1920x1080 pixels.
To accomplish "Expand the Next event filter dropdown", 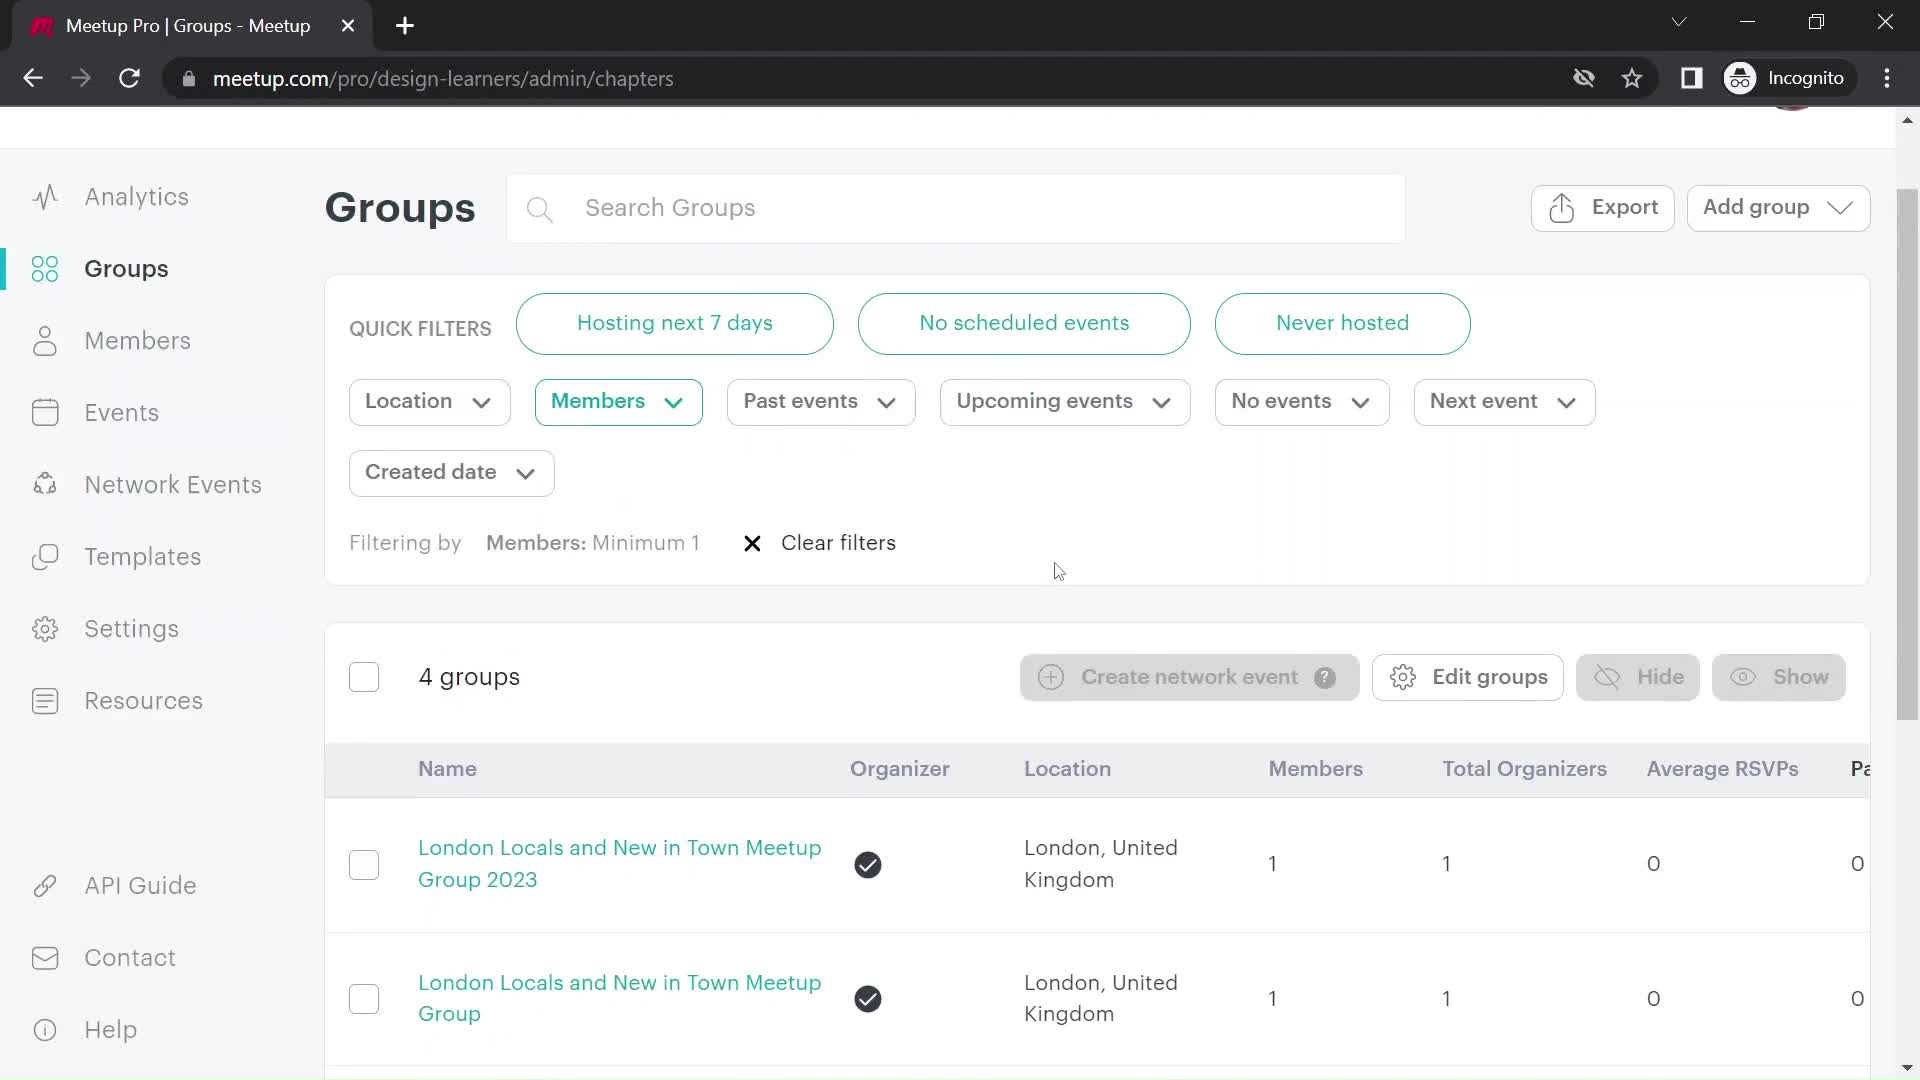I will [x=1504, y=402].
